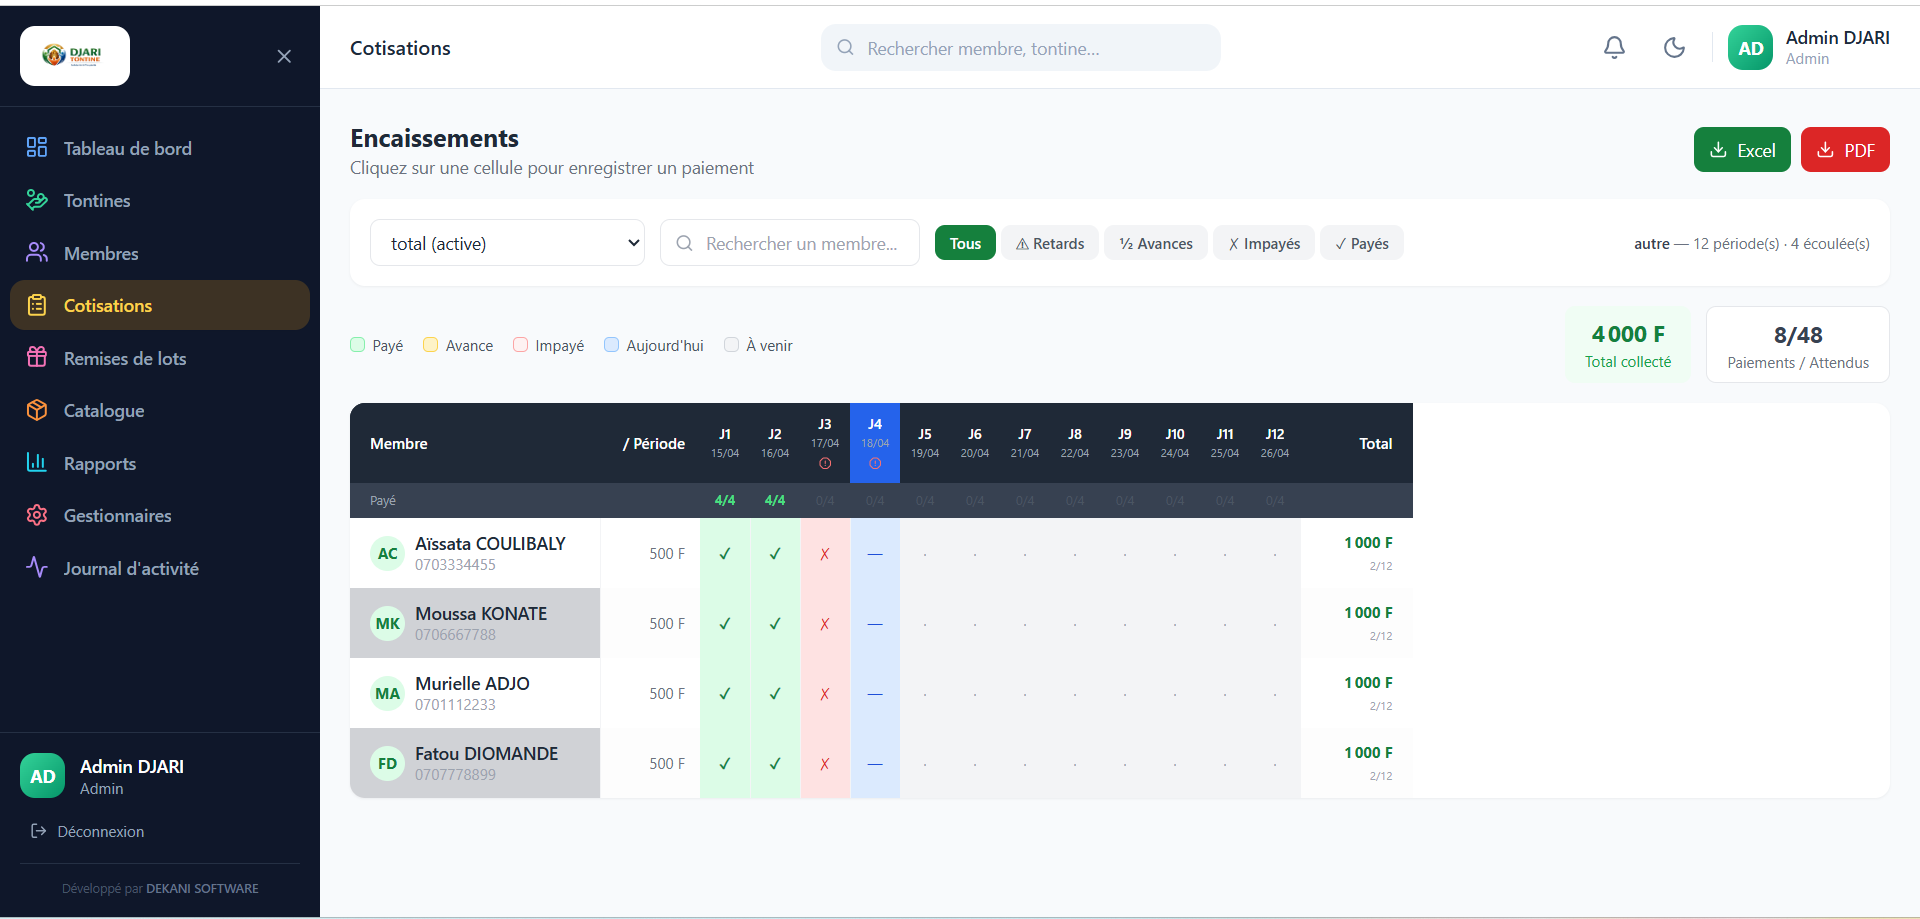Viewport: 1920px width, 919px height.
Task: Click the Gestionnaires gear icon
Action: [x=37, y=515]
